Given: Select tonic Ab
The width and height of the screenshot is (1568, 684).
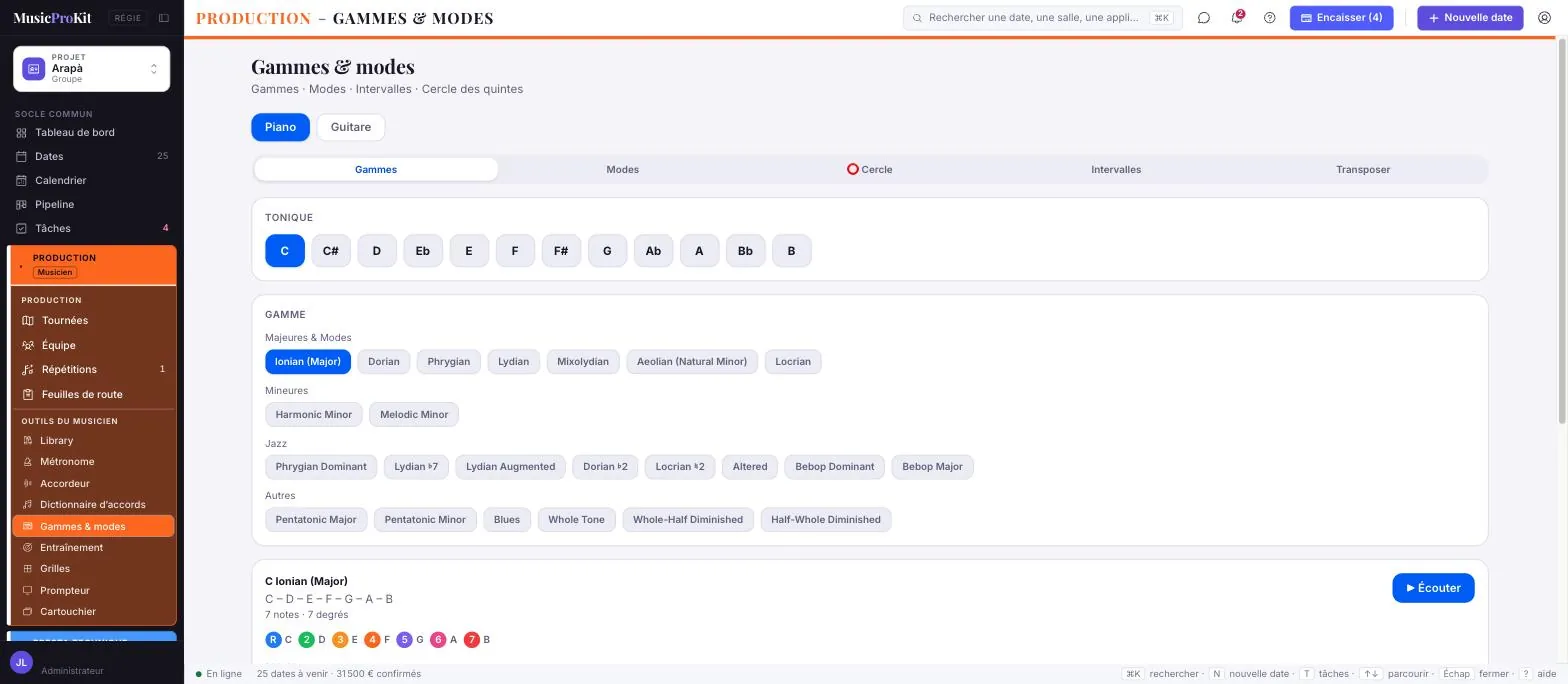Looking at the screenshot, I should [653, 251].
